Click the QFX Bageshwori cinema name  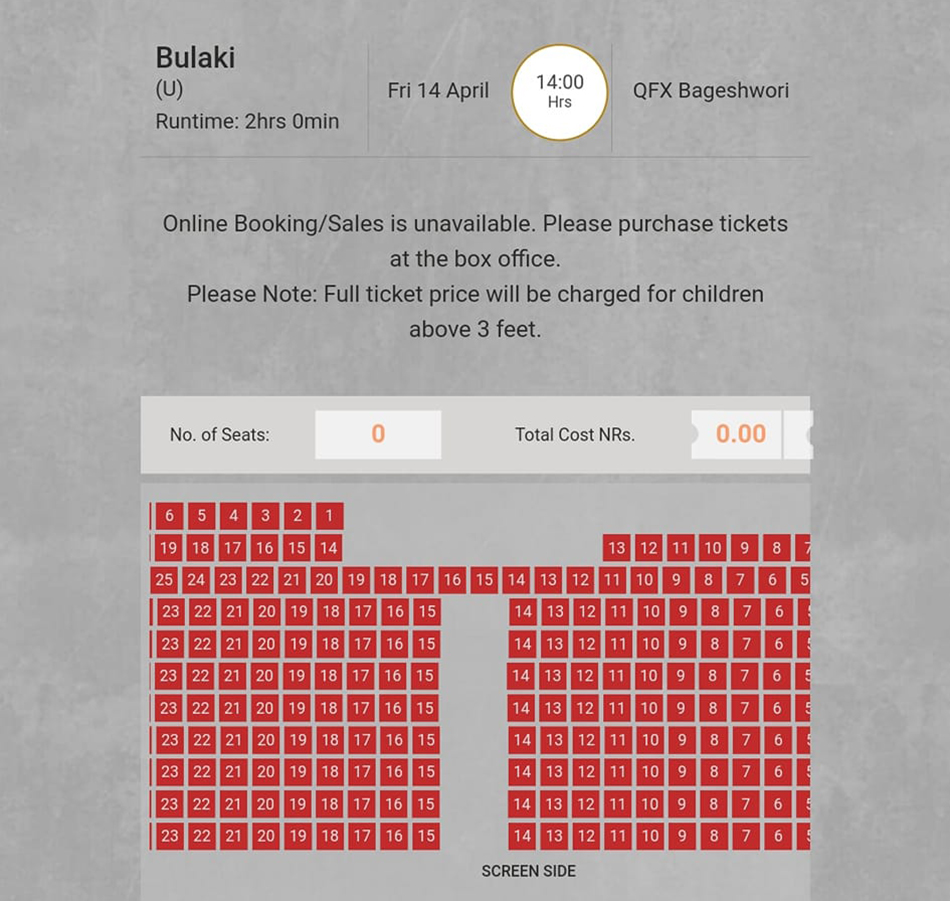tap(711, 90)
